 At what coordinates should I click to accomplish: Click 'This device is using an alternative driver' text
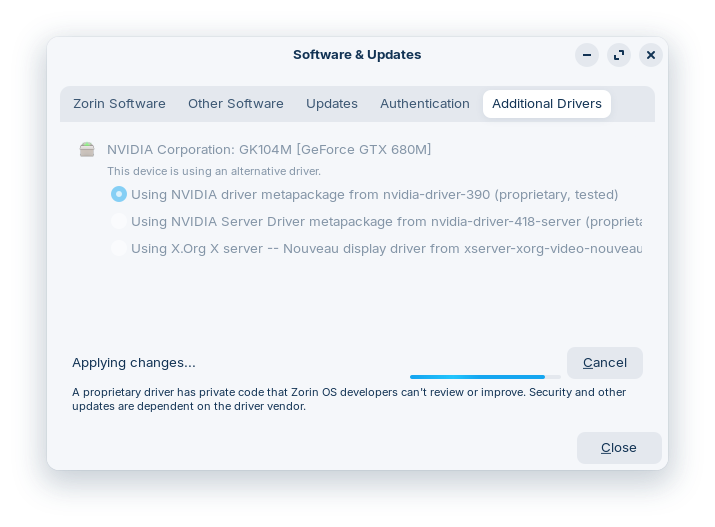coord(214,172)
